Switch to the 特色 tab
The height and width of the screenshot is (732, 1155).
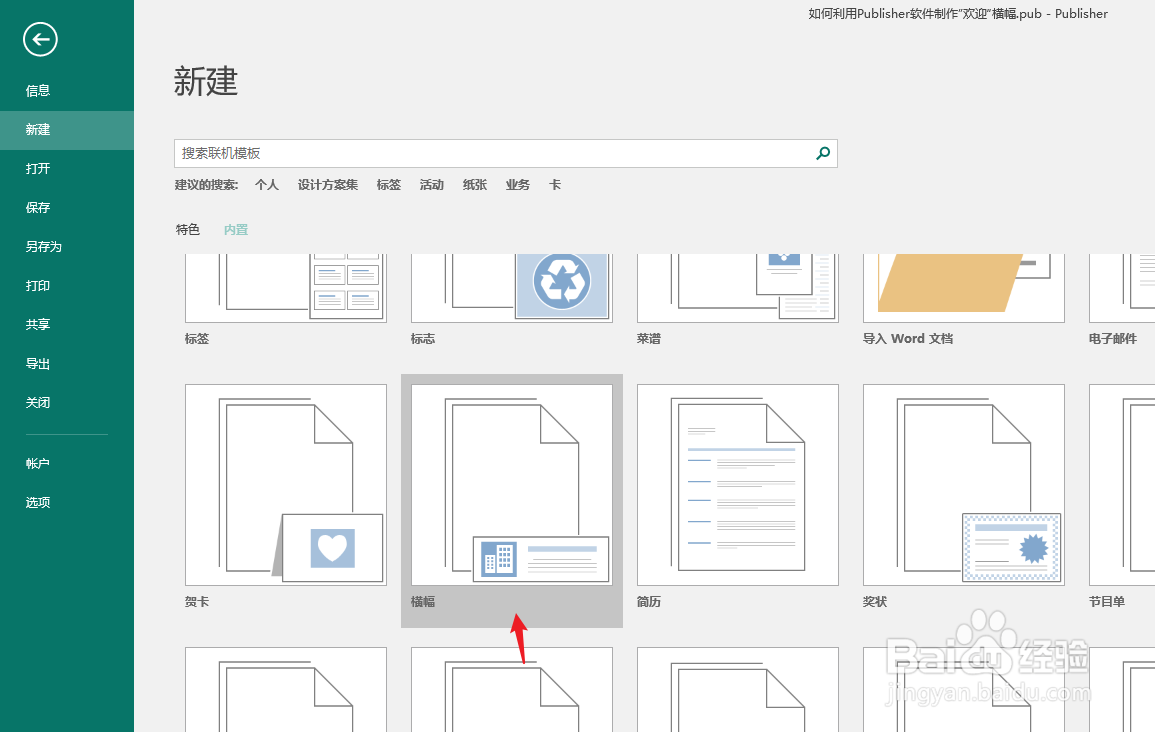point(187,229)
